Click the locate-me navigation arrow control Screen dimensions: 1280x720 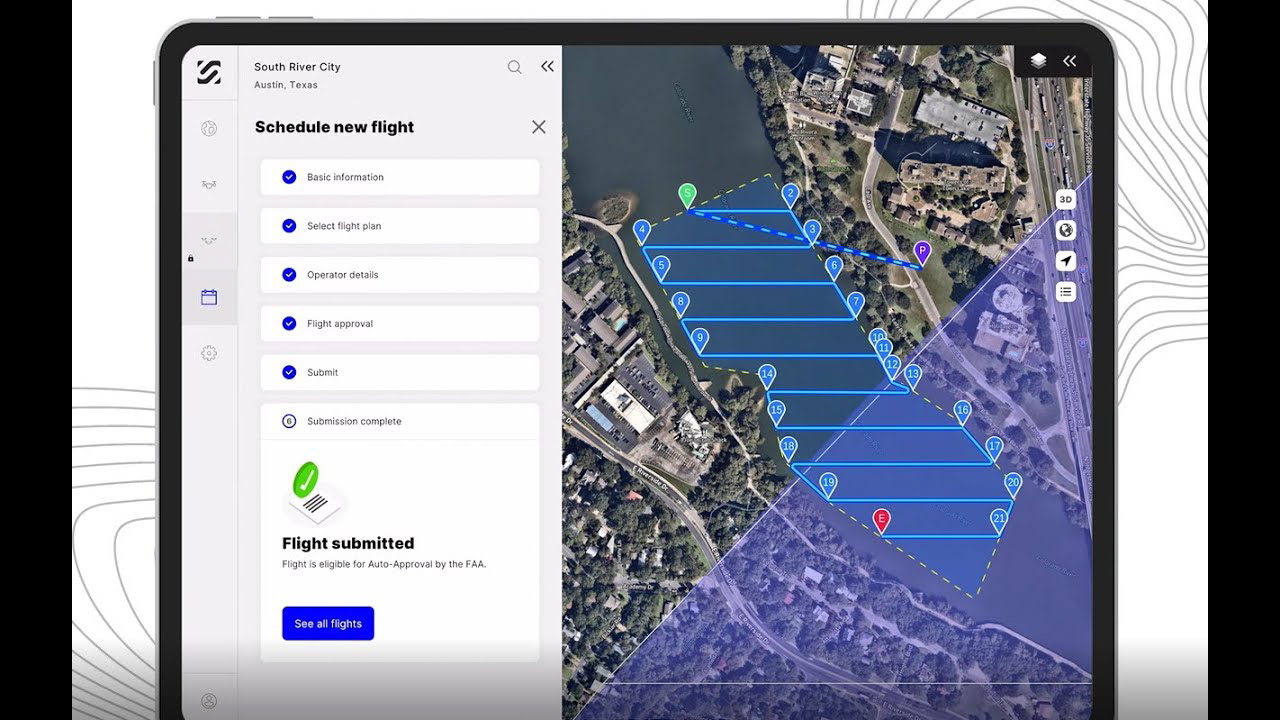tap(1066, 261)
